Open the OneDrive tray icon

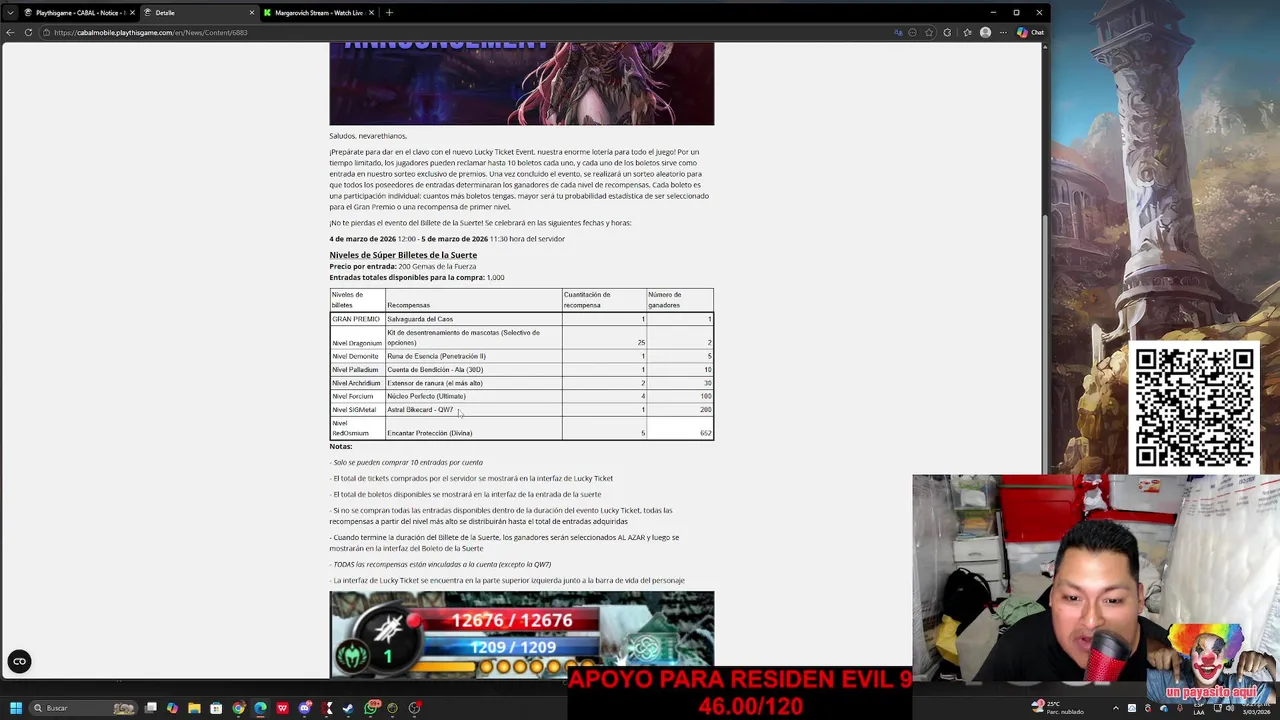click(x=1164, y=709)
